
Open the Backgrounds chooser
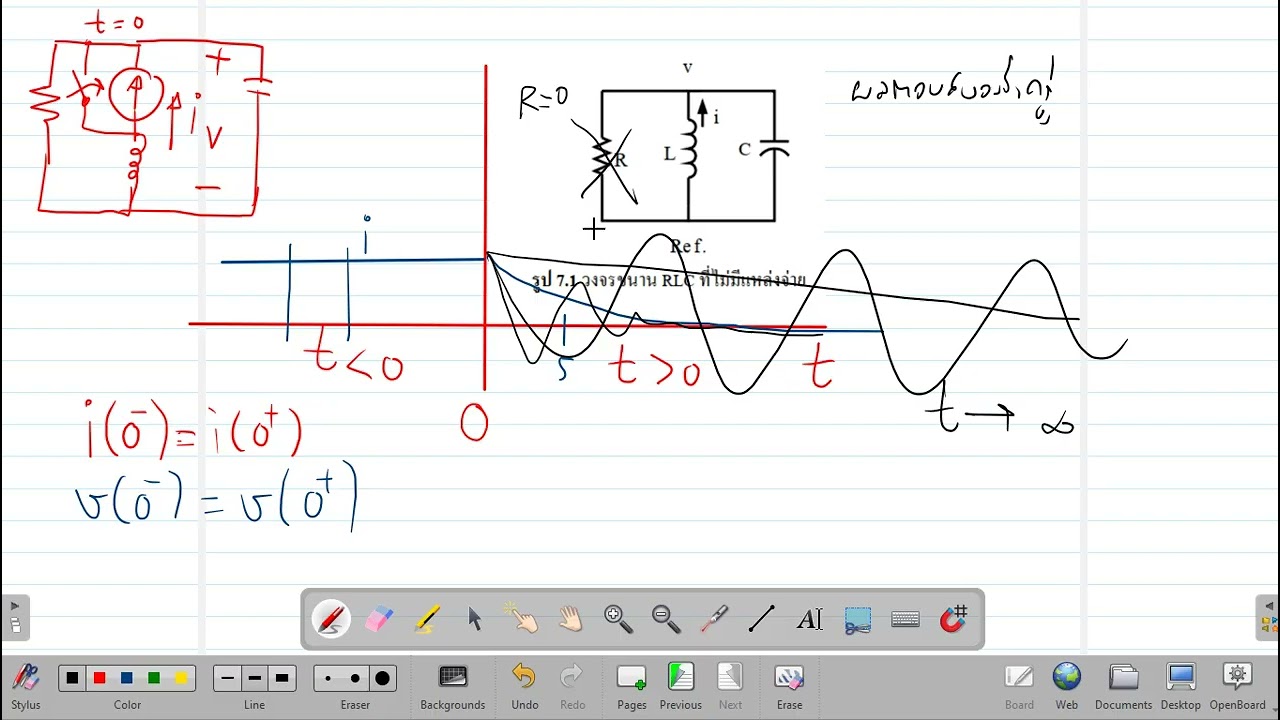(x=453, y=686)
